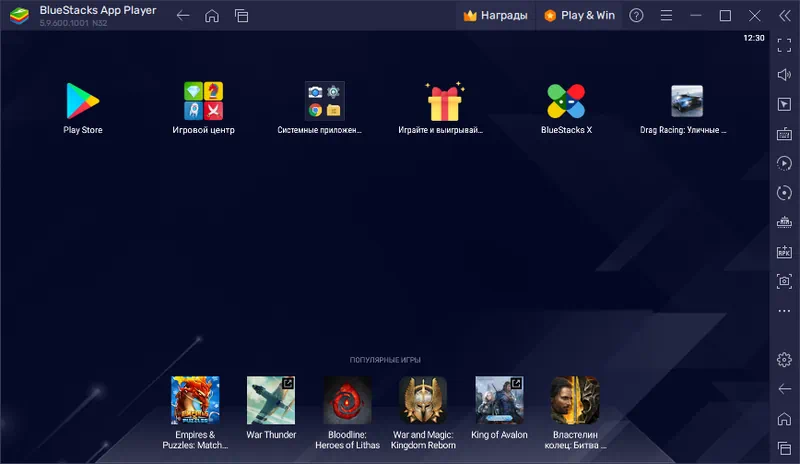
Task: Install APK via sidebar icon
Action: pos(784,252)
